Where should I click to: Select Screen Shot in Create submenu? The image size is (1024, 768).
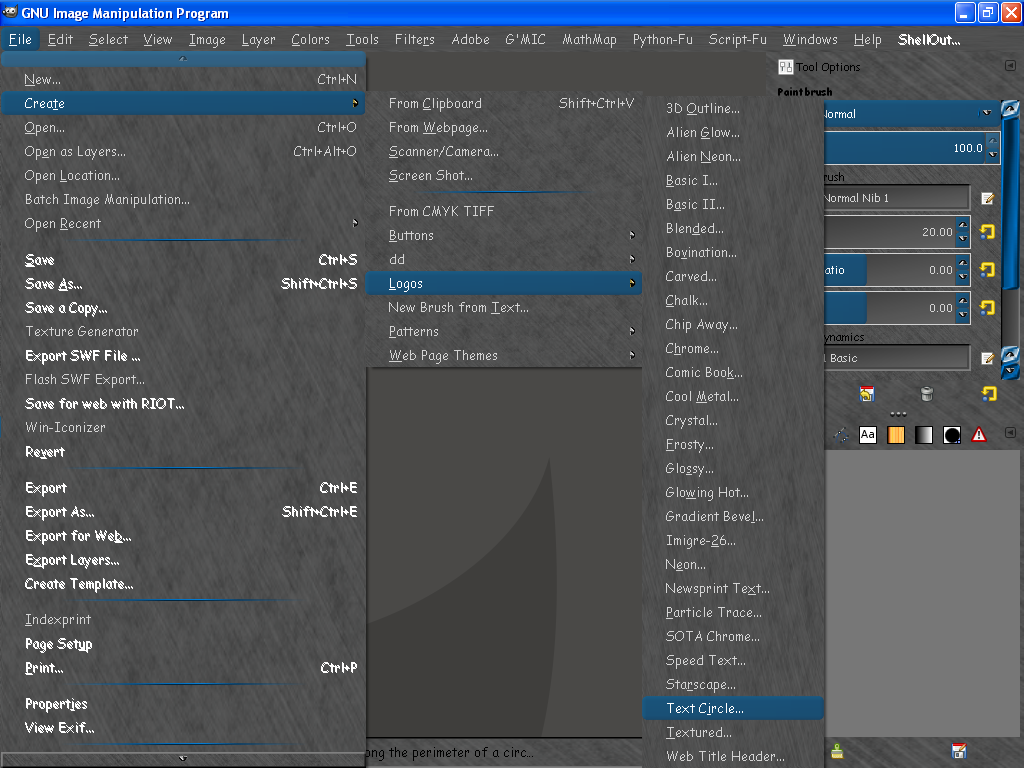pyautogui.click(x=504, y=175)
